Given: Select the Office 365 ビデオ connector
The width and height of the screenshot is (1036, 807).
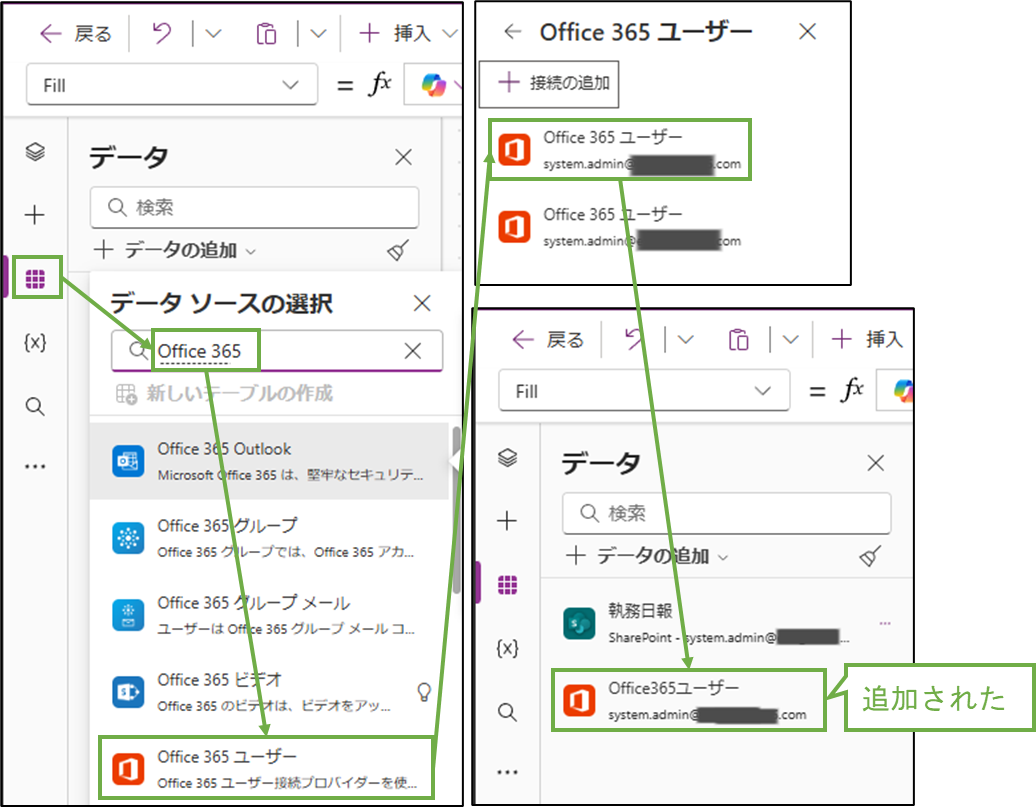Looking at the screenshot, I should click(x=270, y=692).
